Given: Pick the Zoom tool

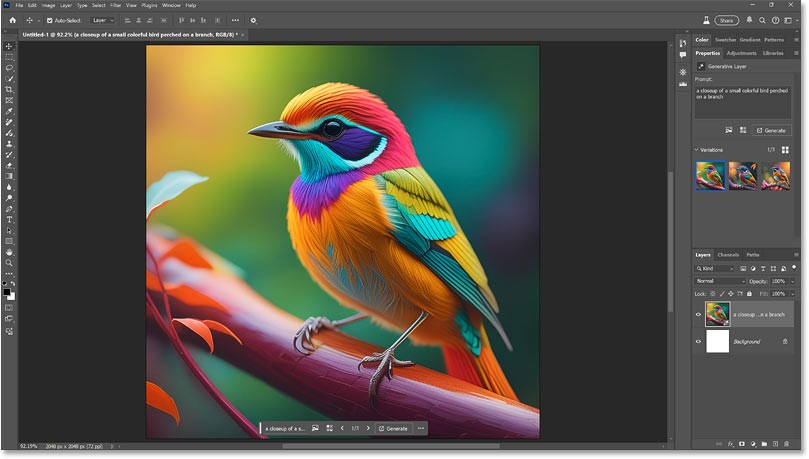Looking at the screenshot, I should pyautogui.click(x=9, y=263).
